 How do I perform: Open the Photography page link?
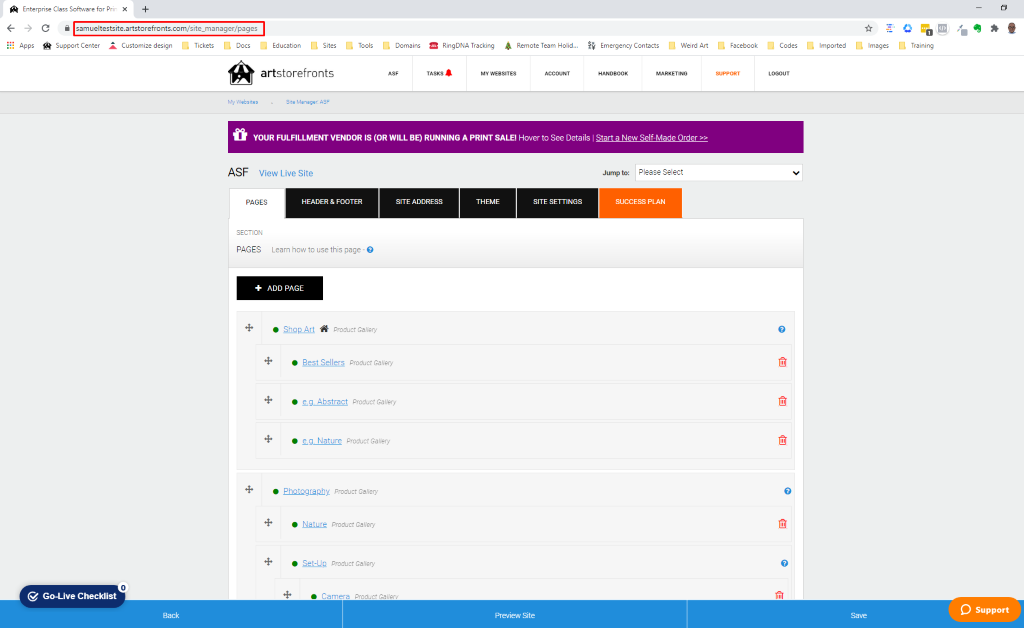pos(306,491)
